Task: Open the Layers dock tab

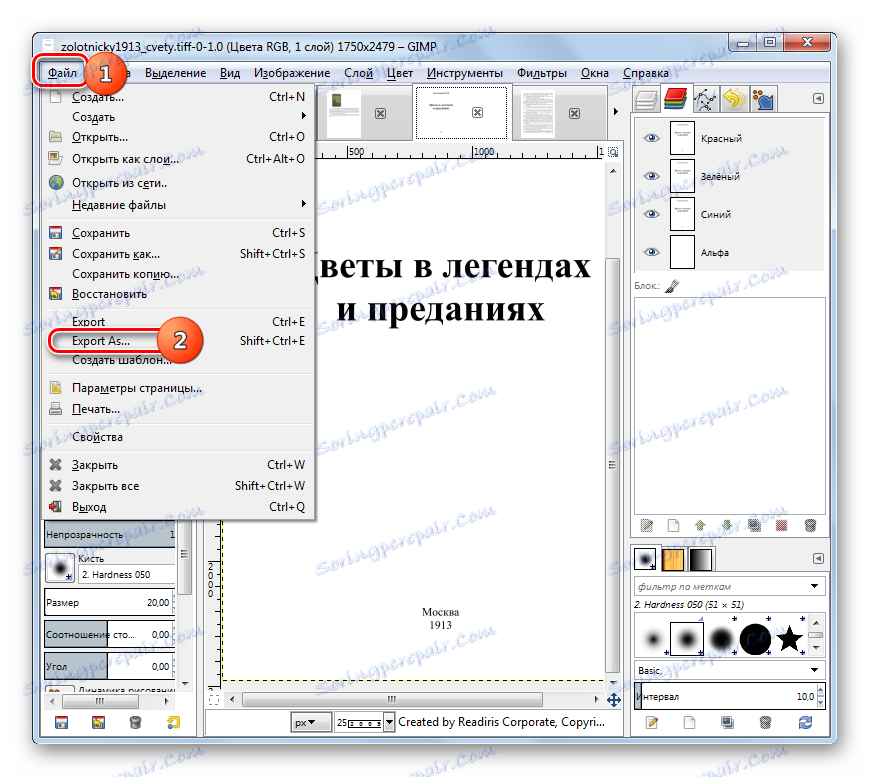Action: point(646,100)
